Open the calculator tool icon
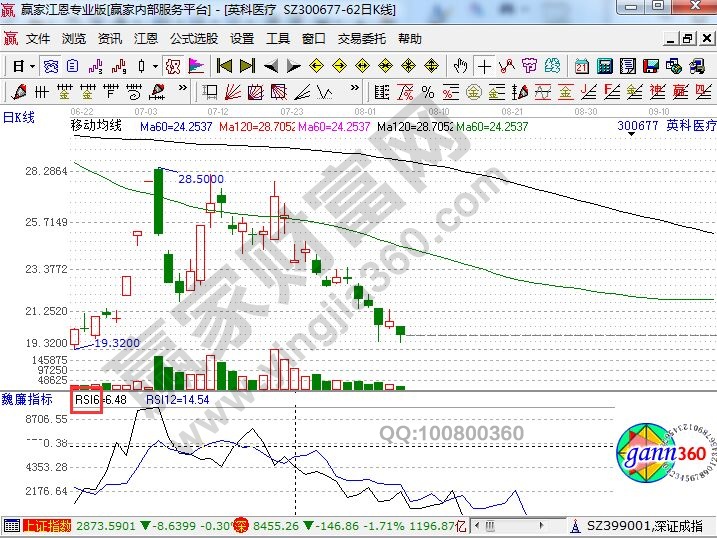717x538 pixels. coord(604,66)
